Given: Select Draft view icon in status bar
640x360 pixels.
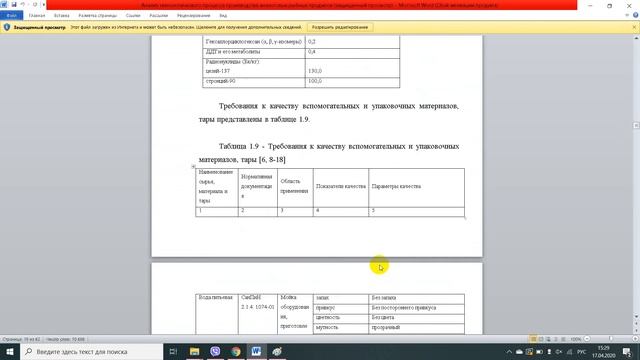Looking at the screenshot, I should click(x=563, y=339).
